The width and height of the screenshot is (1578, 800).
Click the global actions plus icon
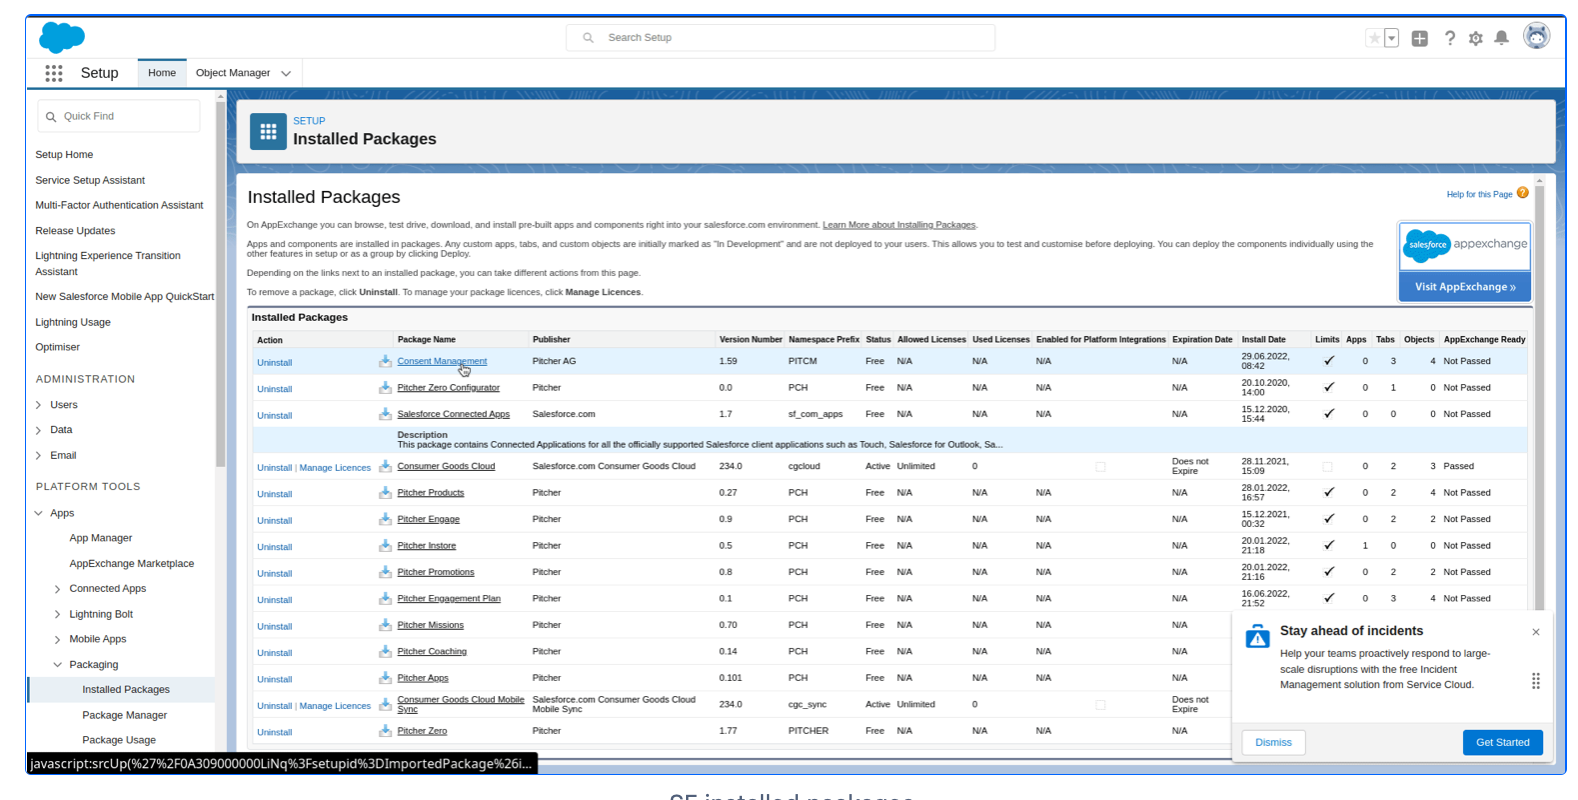pyautogui.click(x=1419, y=38)
